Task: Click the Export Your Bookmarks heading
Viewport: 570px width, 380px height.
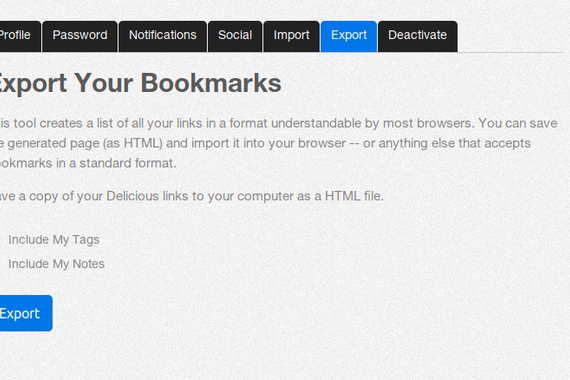Action: (x=140, y=83)
